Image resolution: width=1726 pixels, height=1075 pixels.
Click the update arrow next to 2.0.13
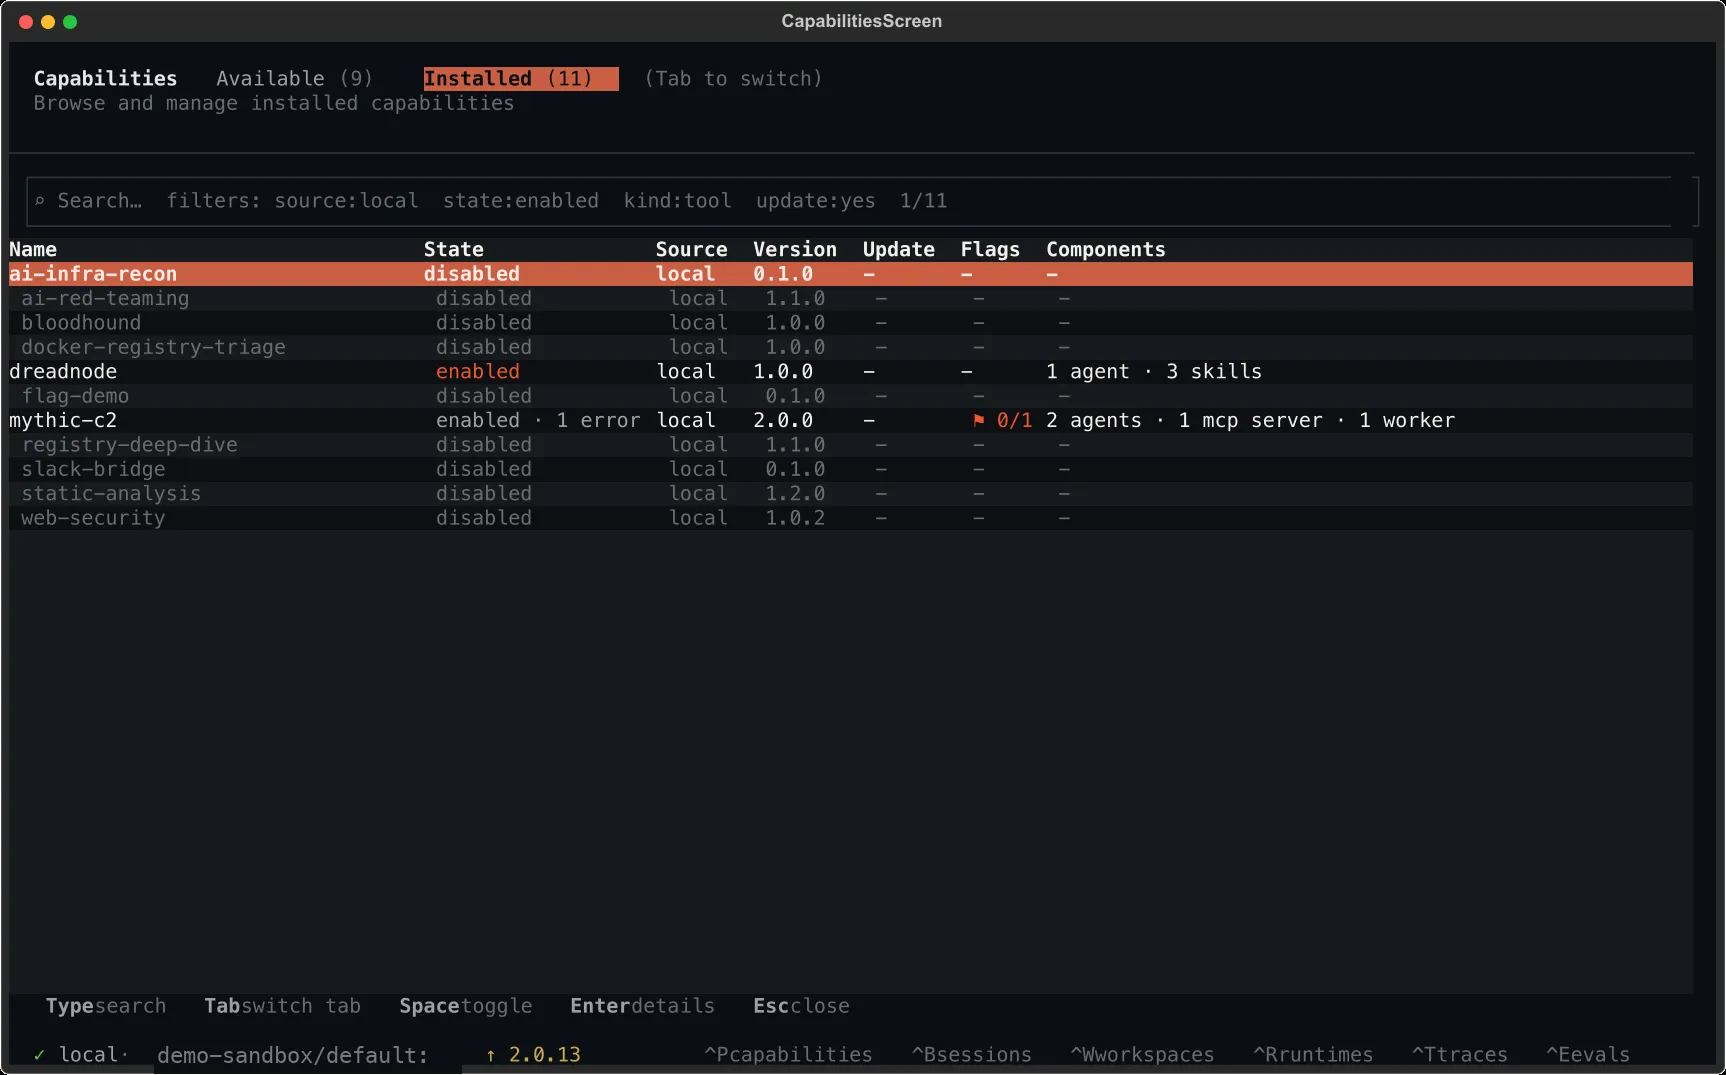pos(491,1055)
